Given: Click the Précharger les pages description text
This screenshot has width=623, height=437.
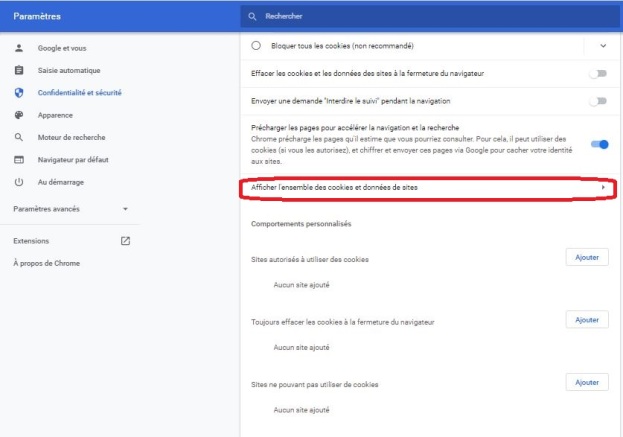Looking at the screenshot, I should tap(412, 150).
